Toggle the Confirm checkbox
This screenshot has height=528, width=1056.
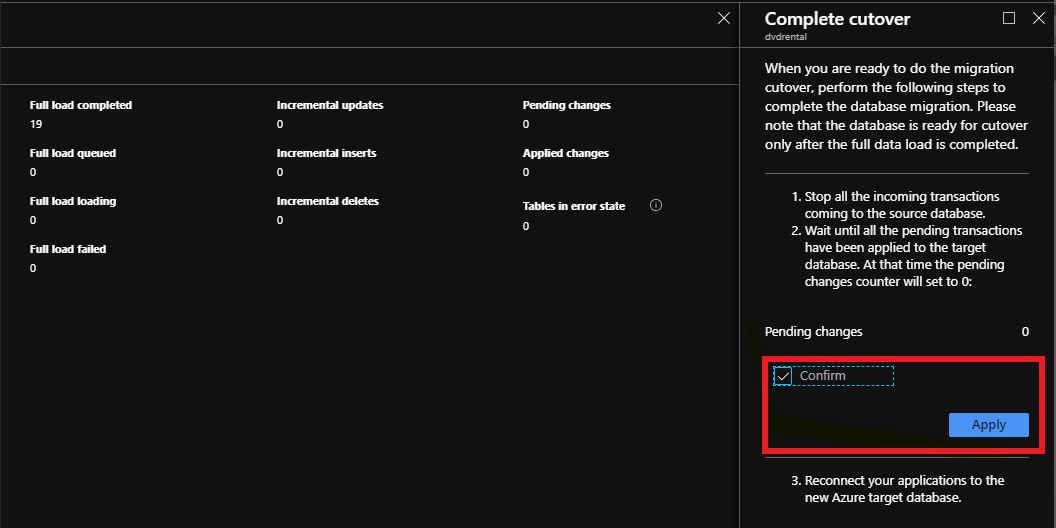(x=783, y=376)
